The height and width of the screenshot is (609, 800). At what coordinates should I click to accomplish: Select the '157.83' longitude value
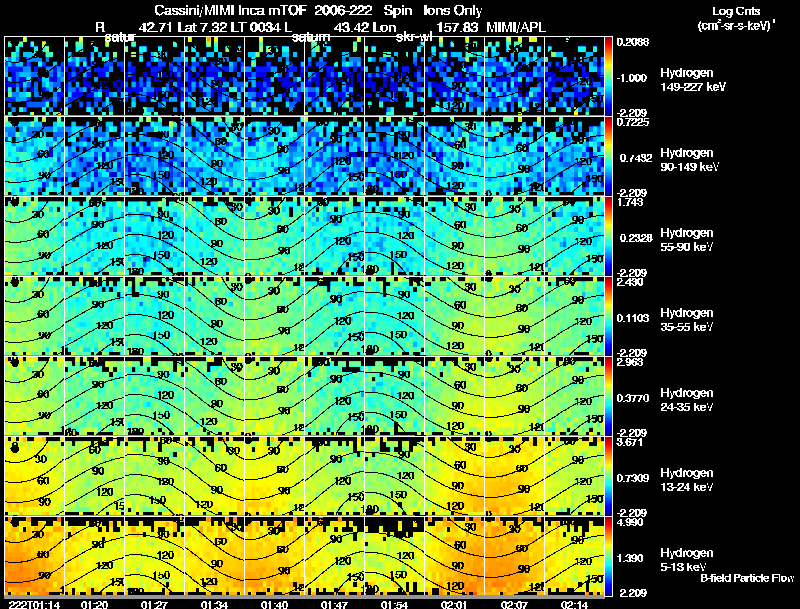tap(457, 27)
